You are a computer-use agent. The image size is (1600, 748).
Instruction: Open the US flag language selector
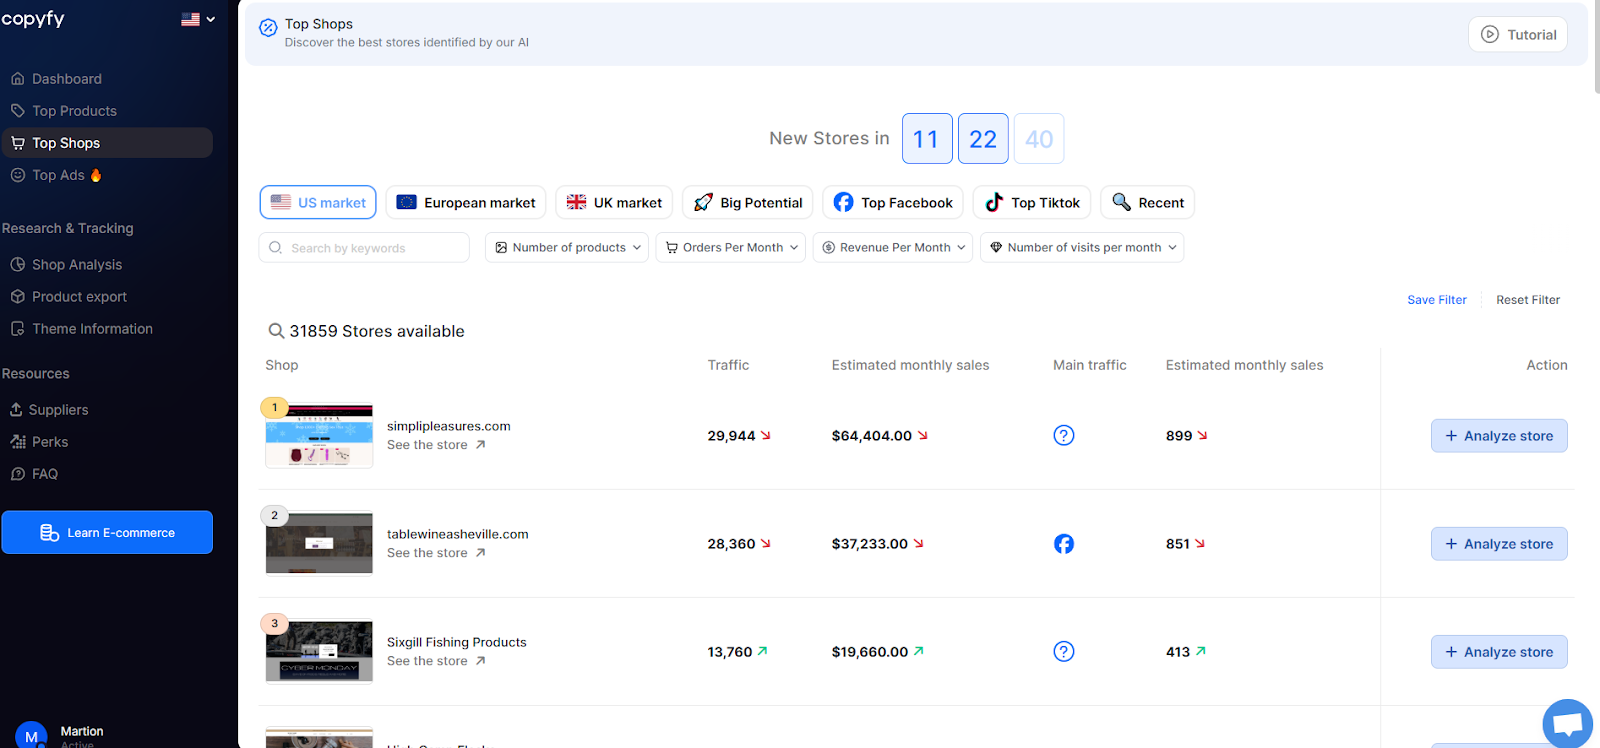pos(198,19)
